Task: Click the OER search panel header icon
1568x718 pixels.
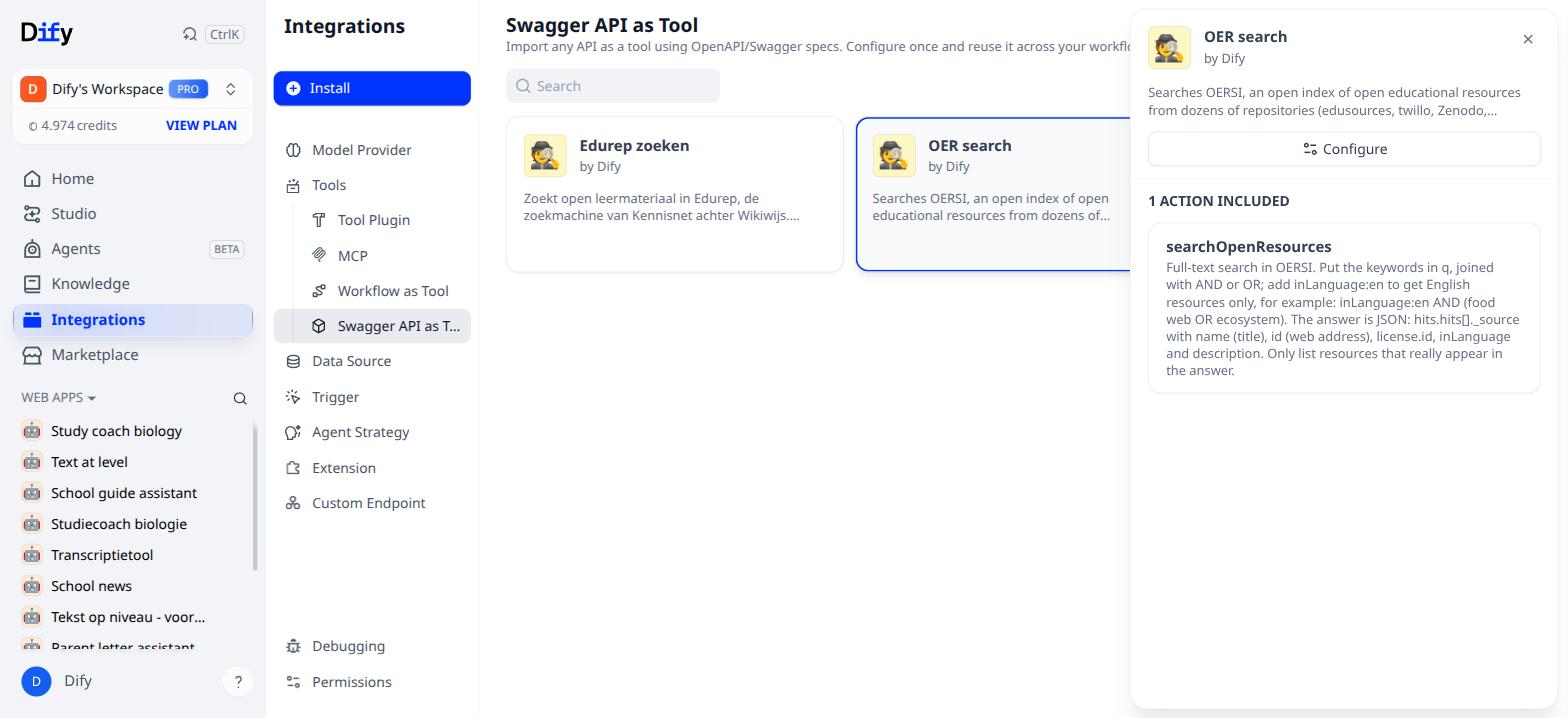Action: pyautogui.click(x=1169, y=47)
